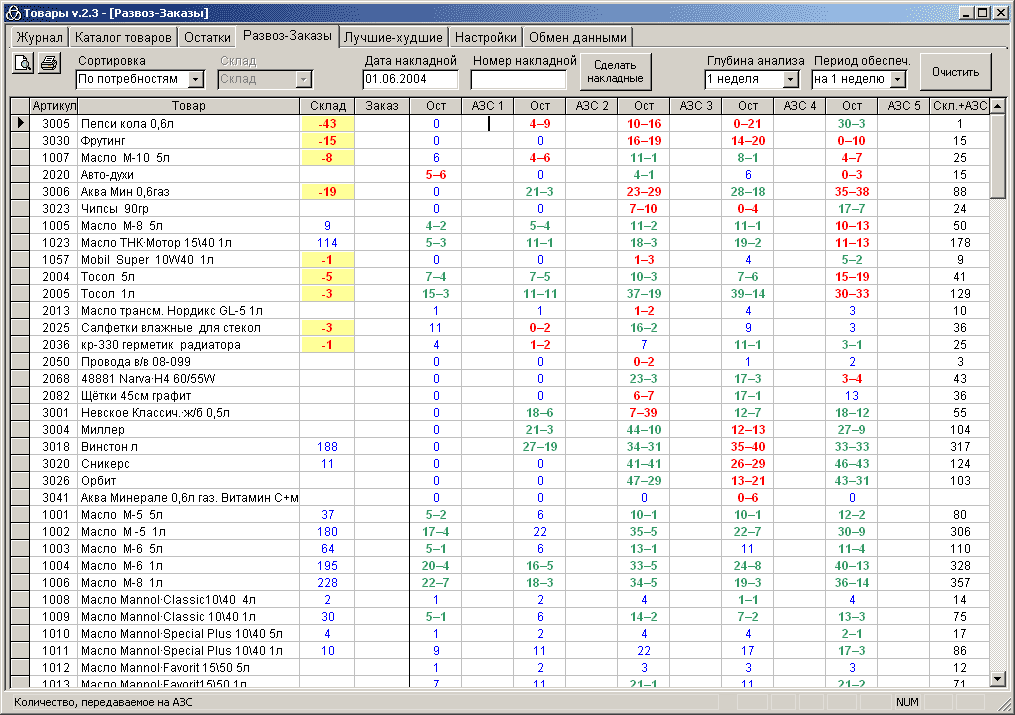Go to the Остатки tab

click(207, 38)
